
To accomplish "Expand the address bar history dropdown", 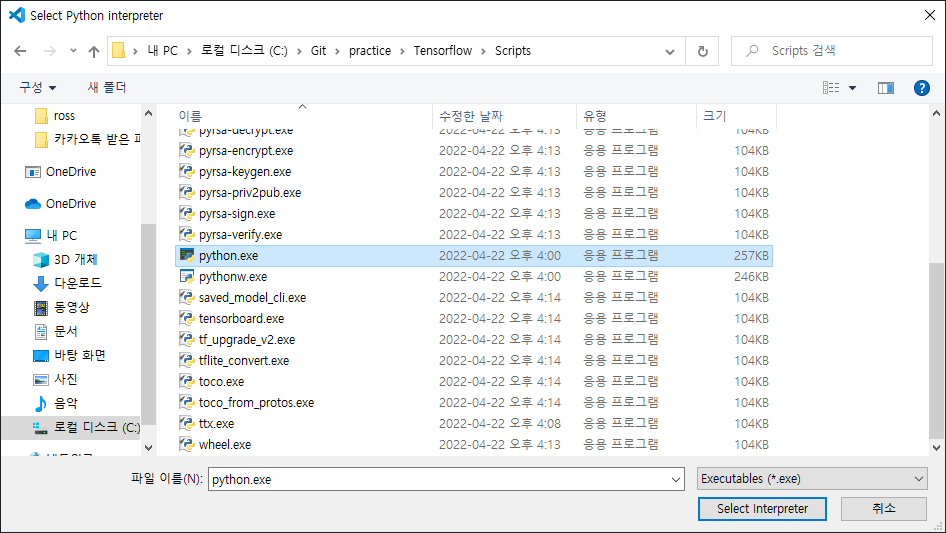I will coord(670,51).
